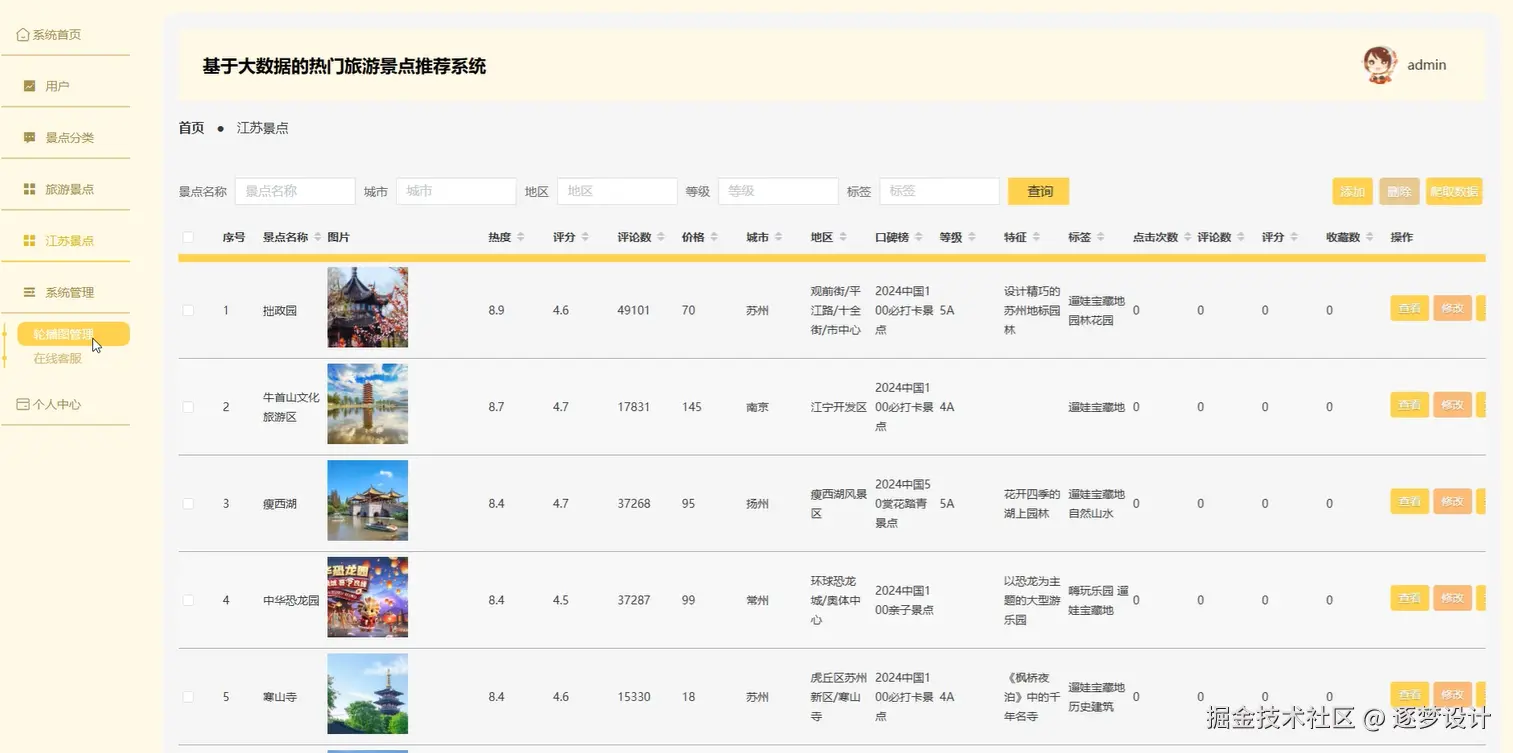The width and height of the screenshot is (1513, 753).
Task: Sort by the 景点名称 column arrows
Action: click(317, 237)
